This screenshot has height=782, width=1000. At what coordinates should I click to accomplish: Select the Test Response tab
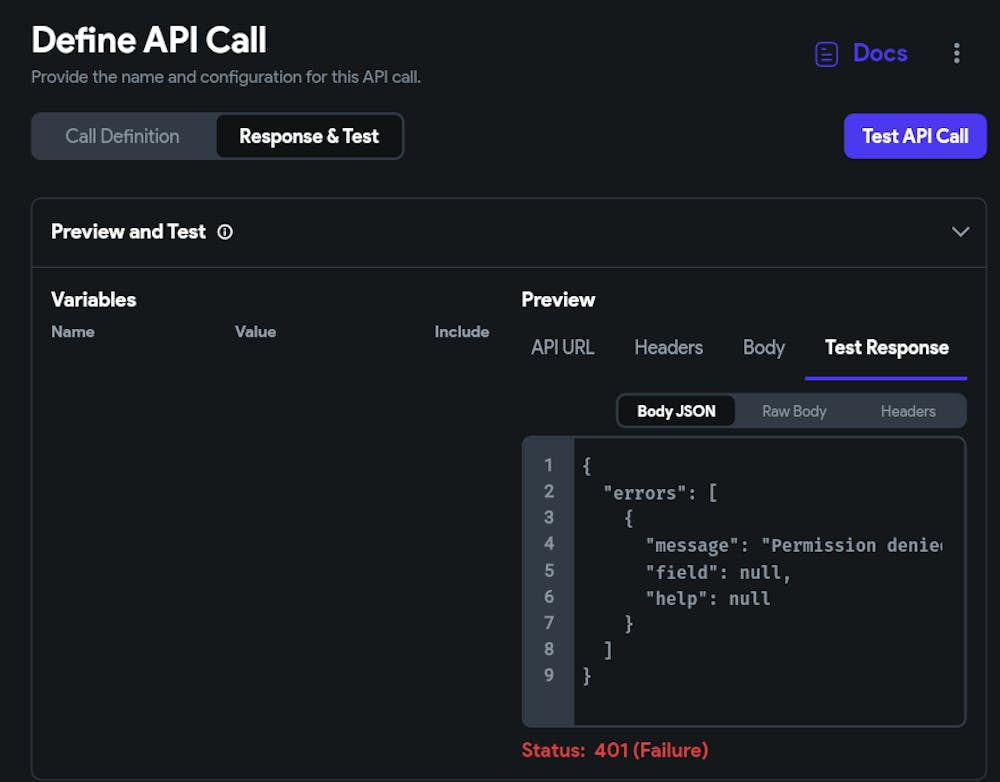(x=886, y=348)
